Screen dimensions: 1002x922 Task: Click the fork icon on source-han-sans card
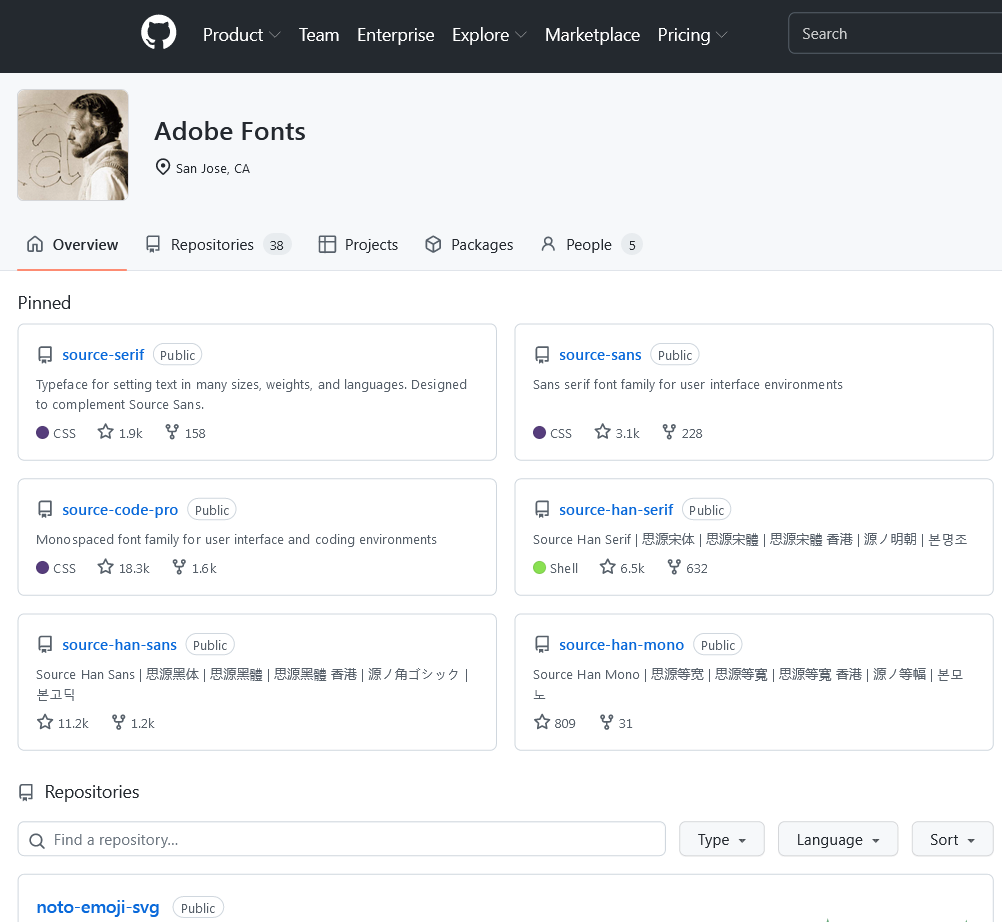[118, 722]
